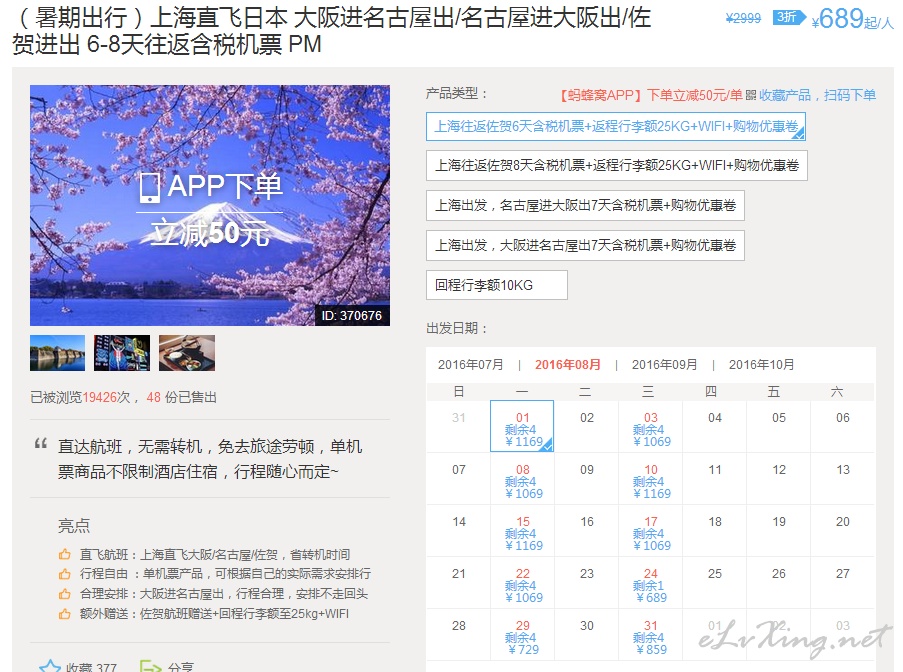
Task: Select 上海往返佐贺8天含税机票 product option
Action: click(617, 166)
